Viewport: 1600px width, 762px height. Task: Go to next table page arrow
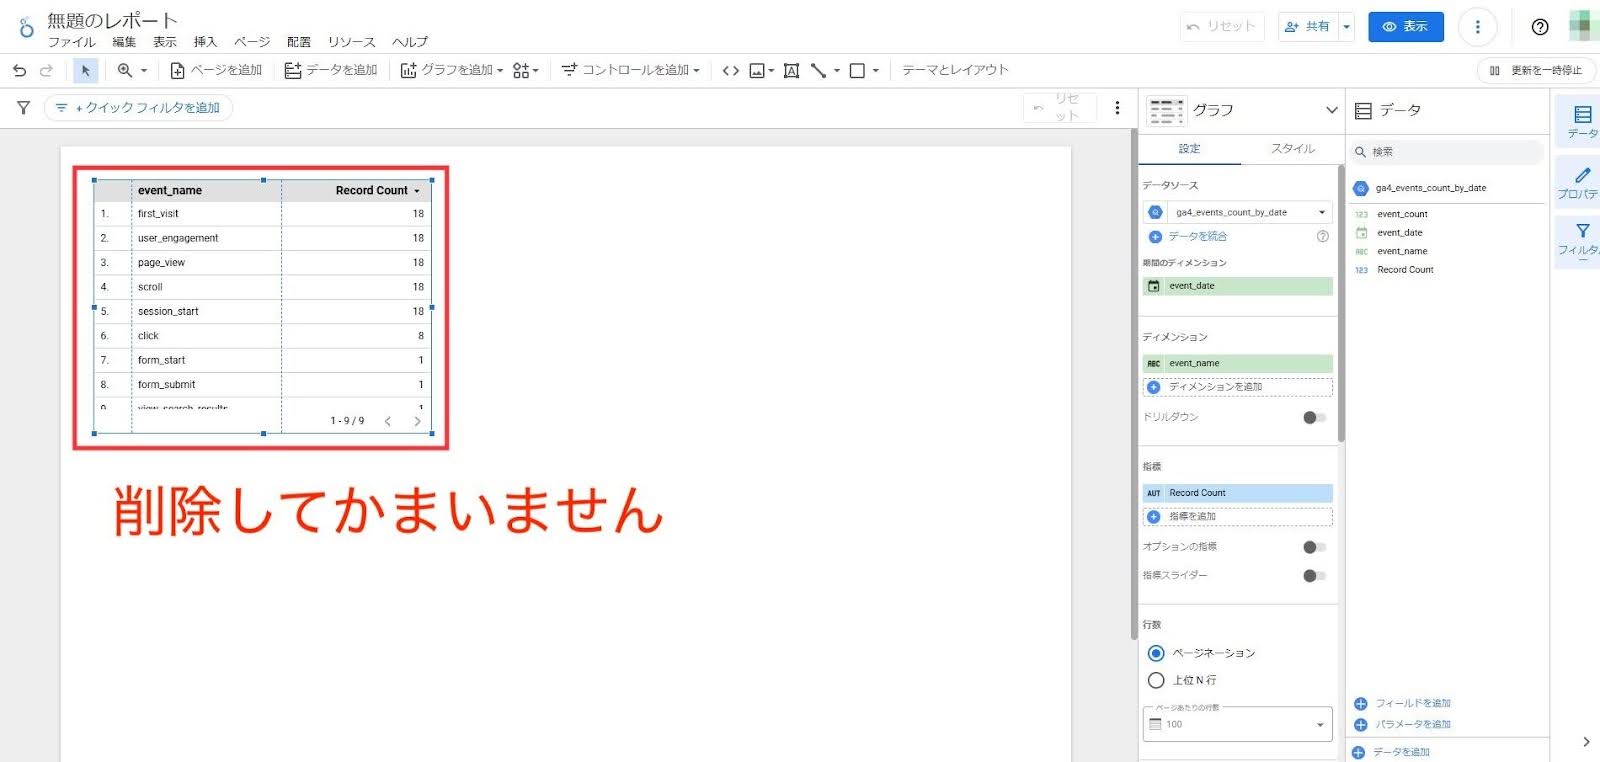(417, 421)
